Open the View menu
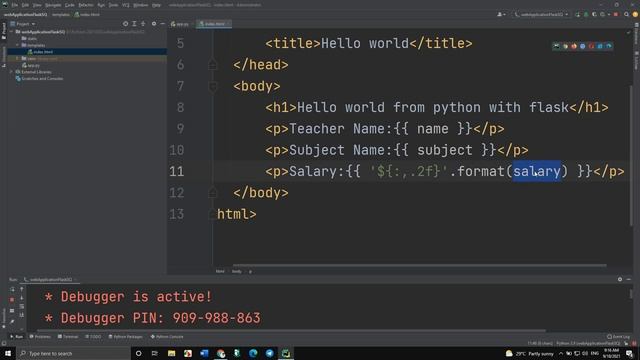This screenshot has width=640, height=360. [x=37, y=5]
